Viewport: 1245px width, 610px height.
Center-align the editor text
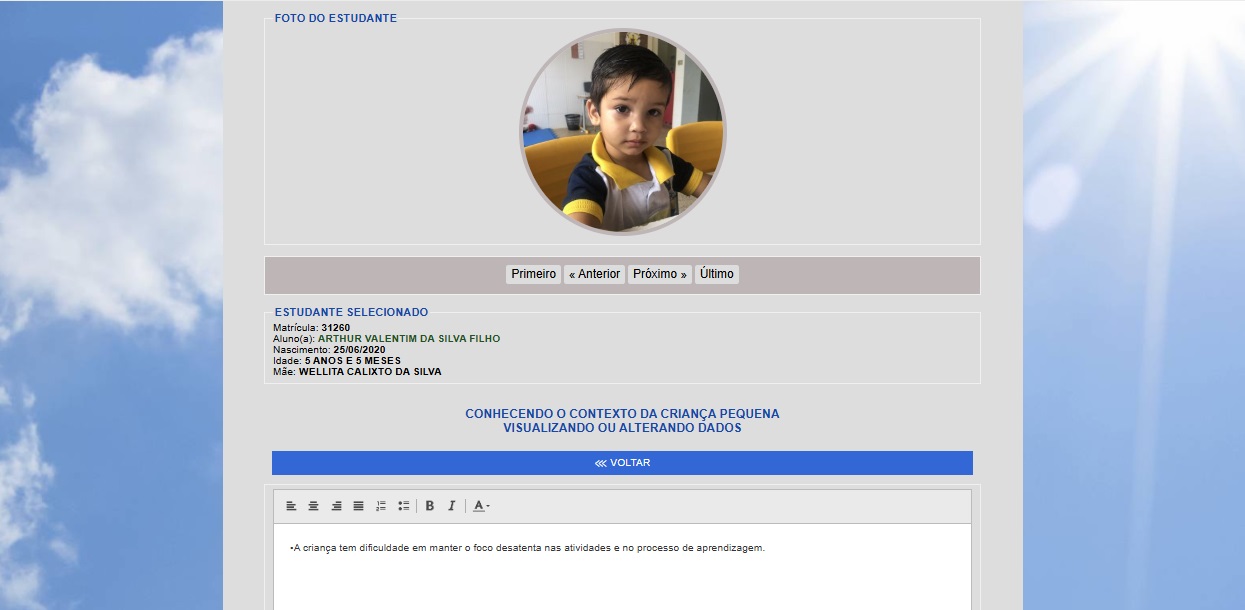tap(313, 506)
